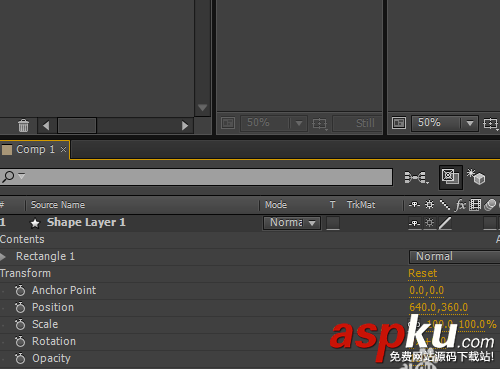Click the shy switch column header icon

[415, 205]
